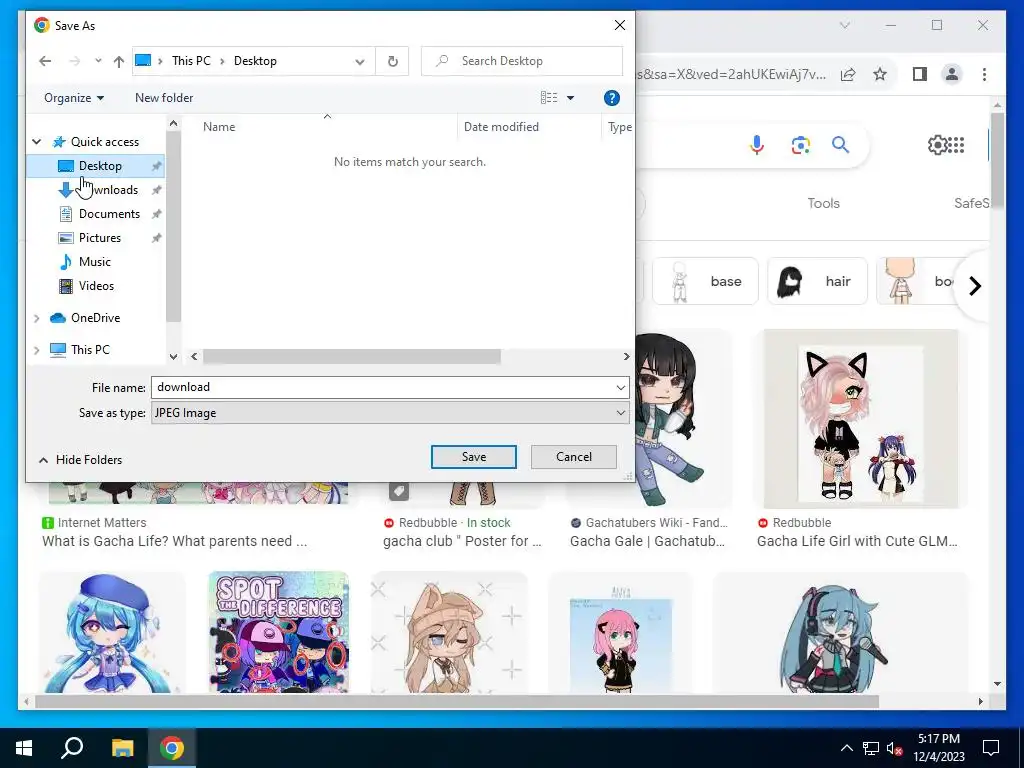Click Chrome's share page icon
The image size is (1024, 768).
(x=848, y=74)
